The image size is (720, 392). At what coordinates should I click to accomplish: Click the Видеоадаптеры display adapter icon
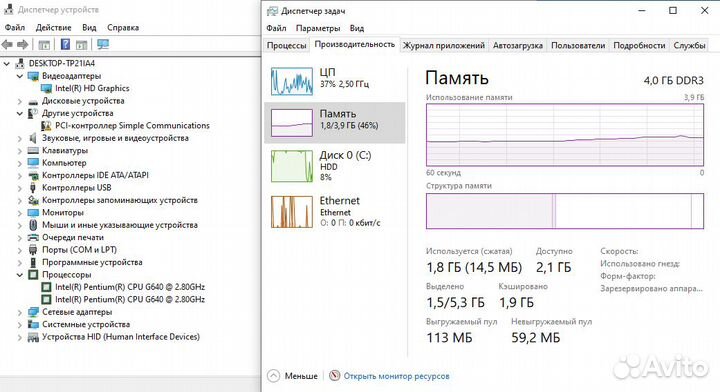(33, 76)
